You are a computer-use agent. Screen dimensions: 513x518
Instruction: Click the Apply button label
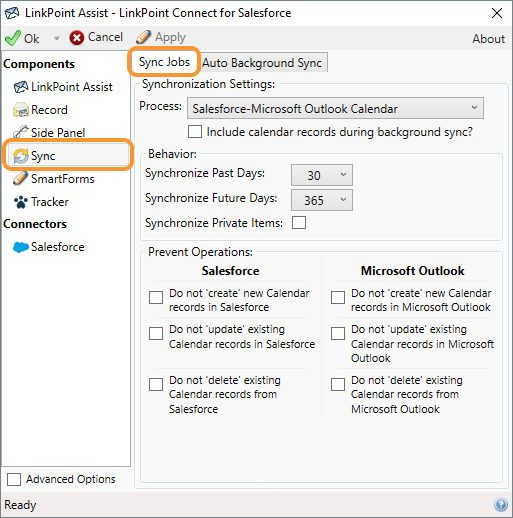170,37
